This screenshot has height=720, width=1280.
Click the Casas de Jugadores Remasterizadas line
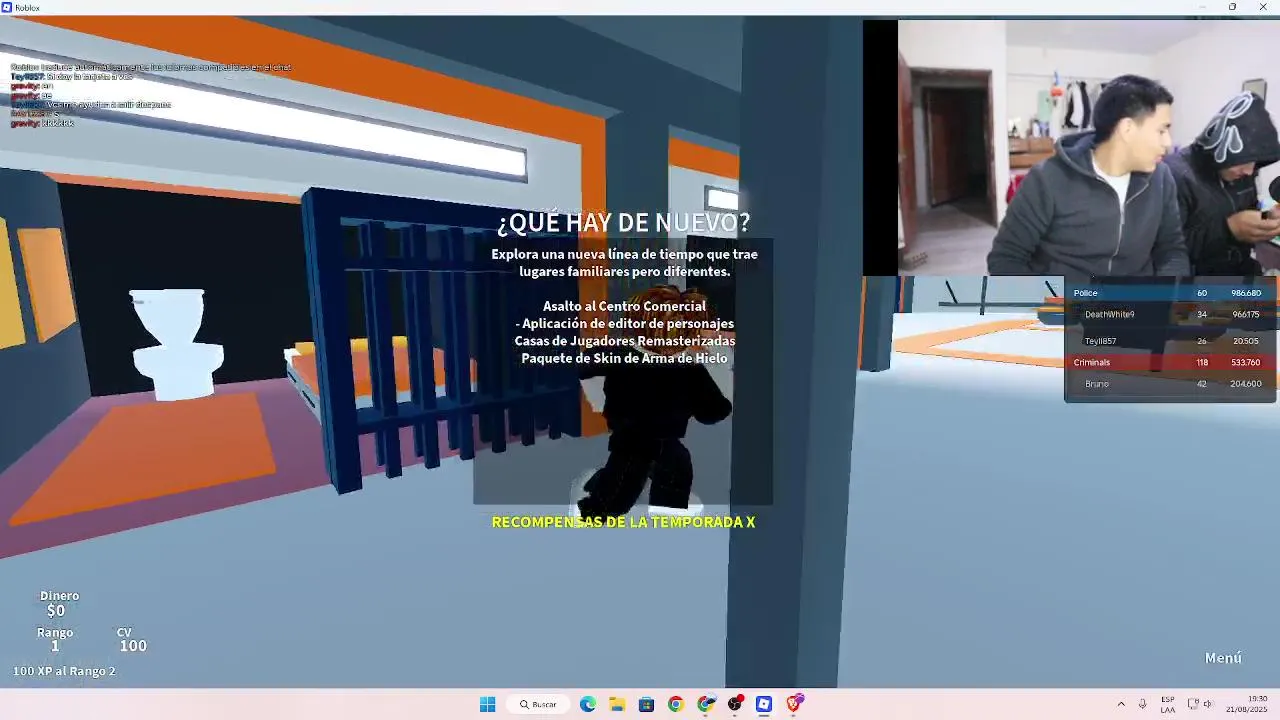point(625,341)
